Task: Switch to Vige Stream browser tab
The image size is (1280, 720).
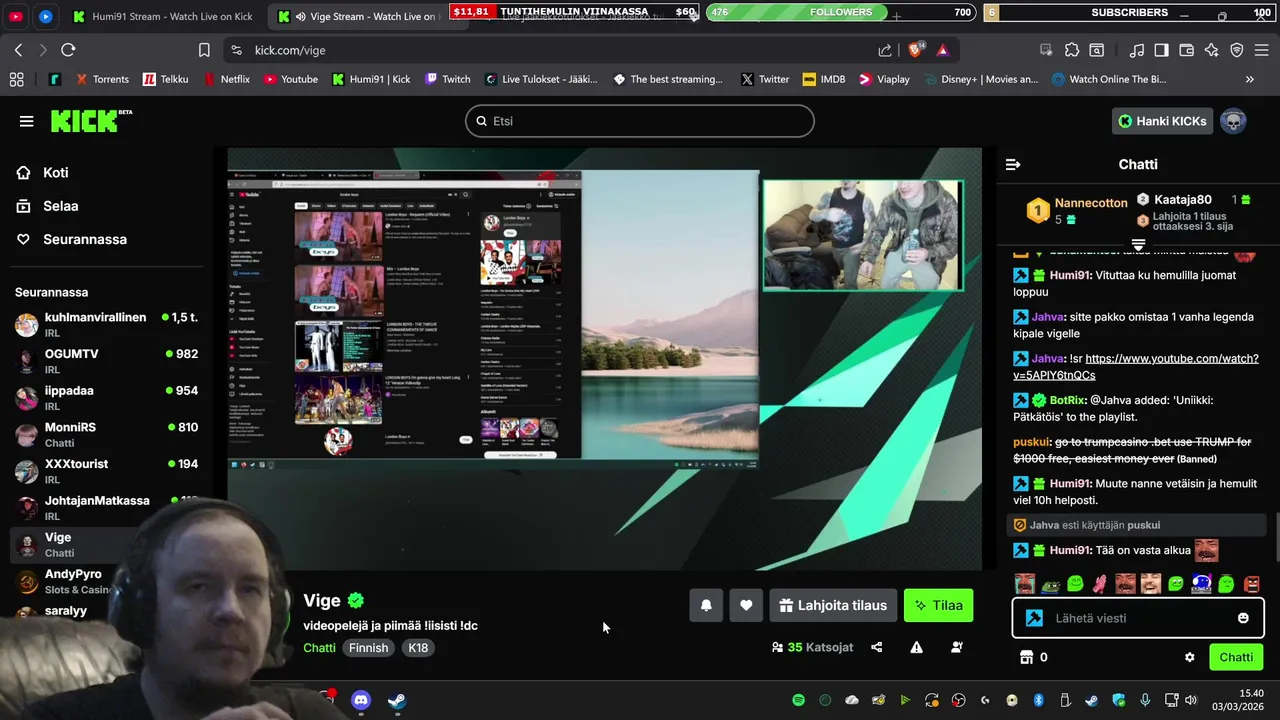Action: click(x=368, y=16)
